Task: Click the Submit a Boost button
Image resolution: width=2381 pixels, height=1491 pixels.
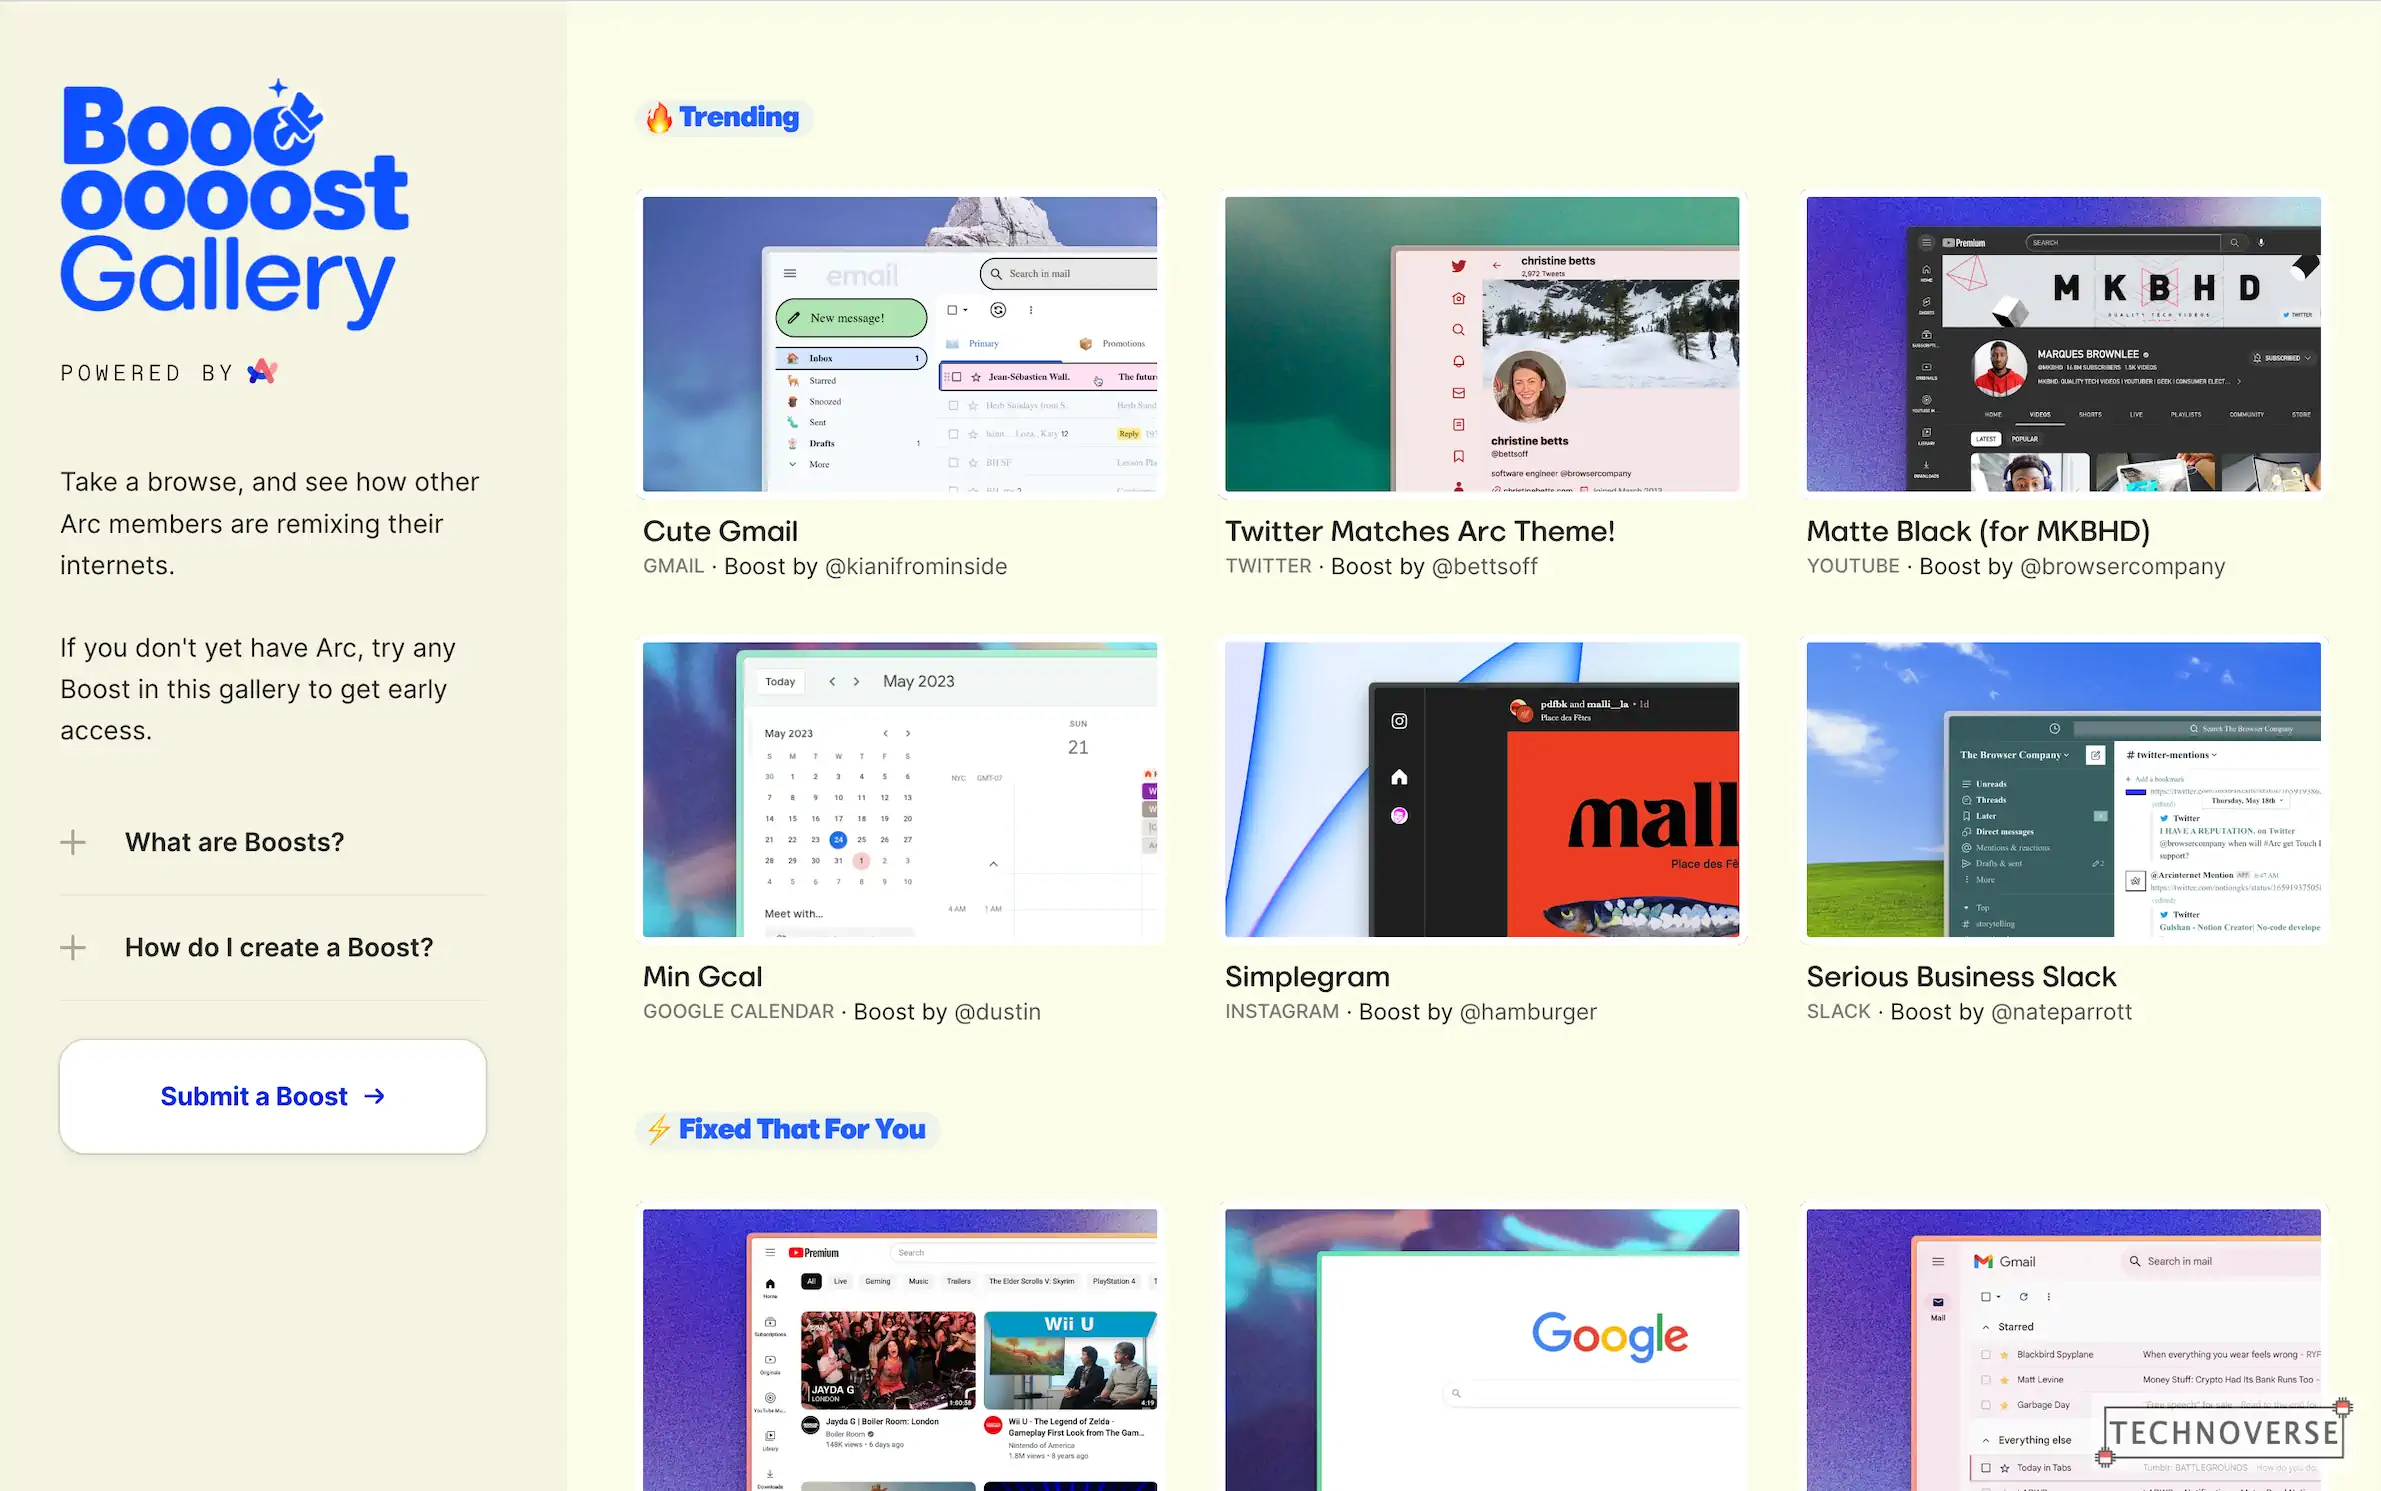Action: [x=273, y=1096]
